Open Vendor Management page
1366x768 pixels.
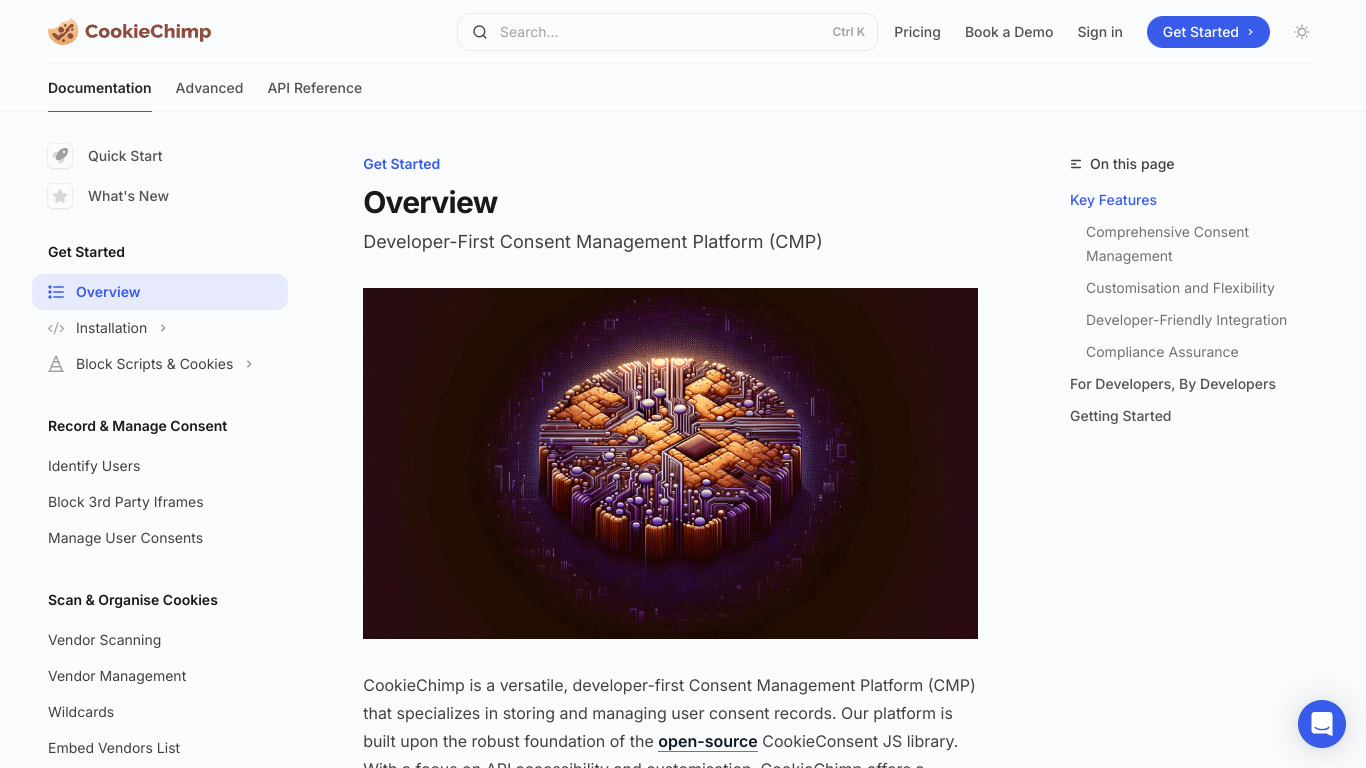click(117, 676)
